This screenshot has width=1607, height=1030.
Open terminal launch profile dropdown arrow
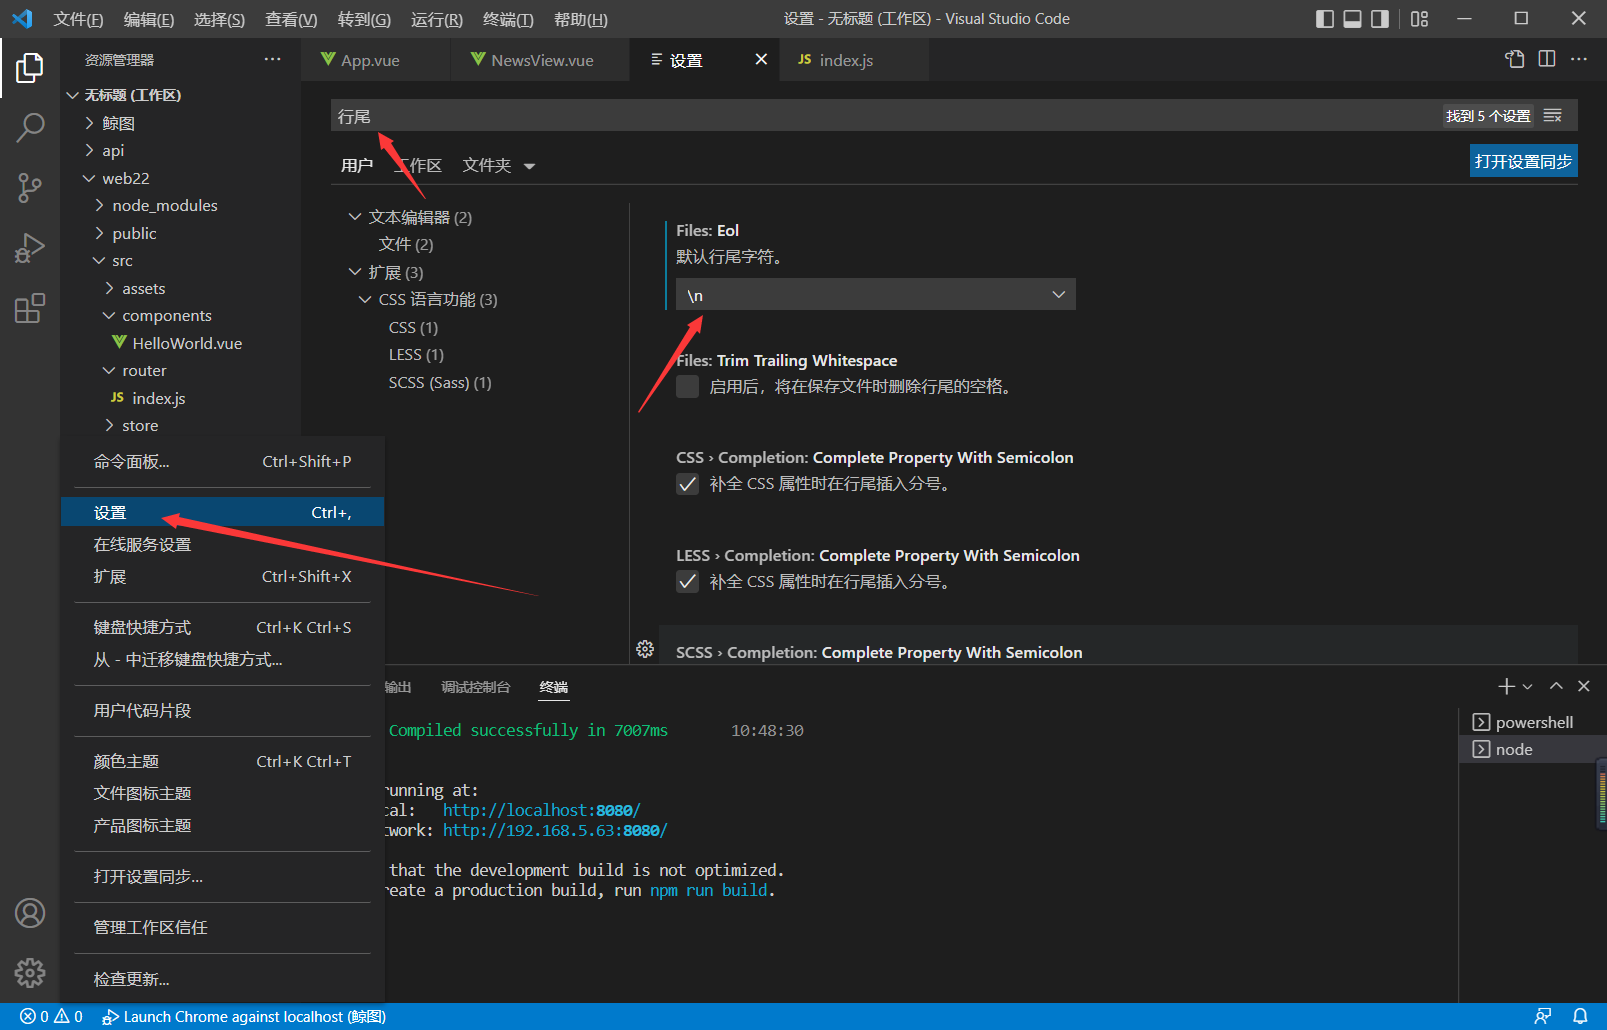click(1527, 686)
